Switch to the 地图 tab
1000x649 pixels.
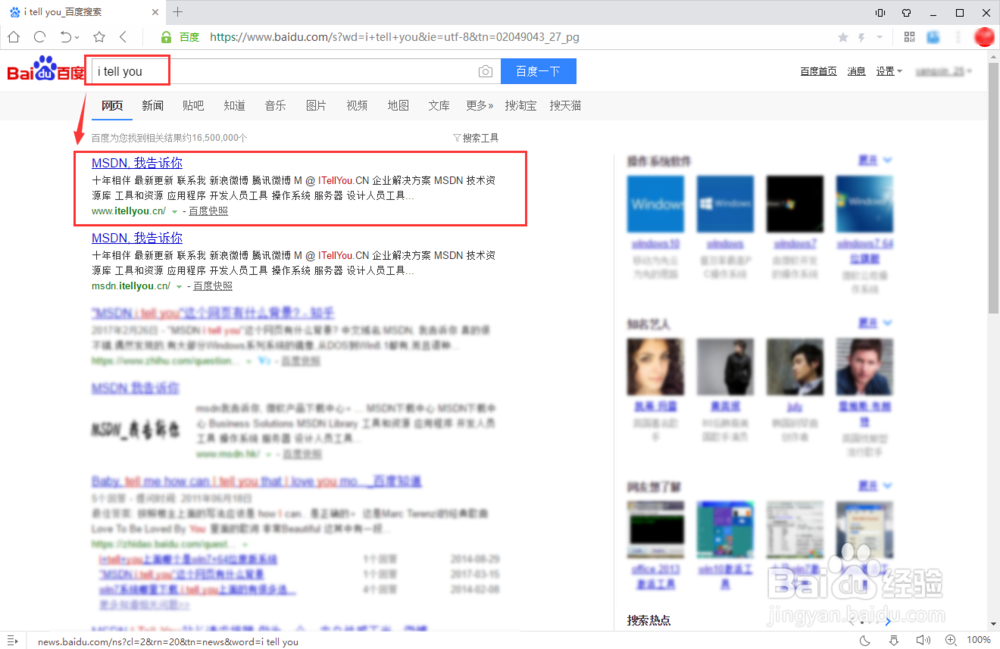tap(398, 106)
